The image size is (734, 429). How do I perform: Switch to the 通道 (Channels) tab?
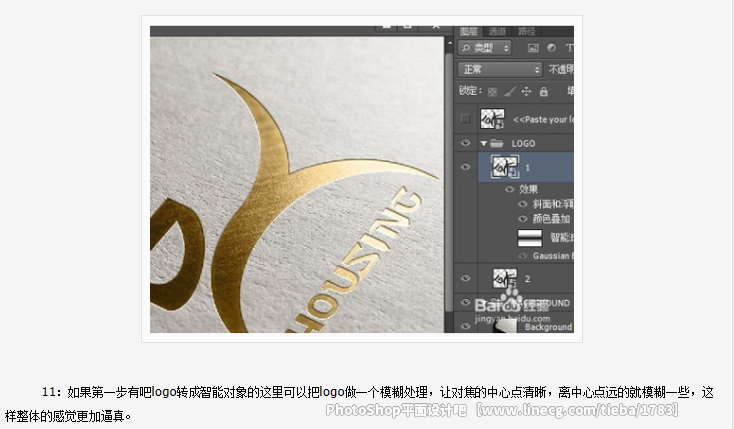tap(497, 31)
